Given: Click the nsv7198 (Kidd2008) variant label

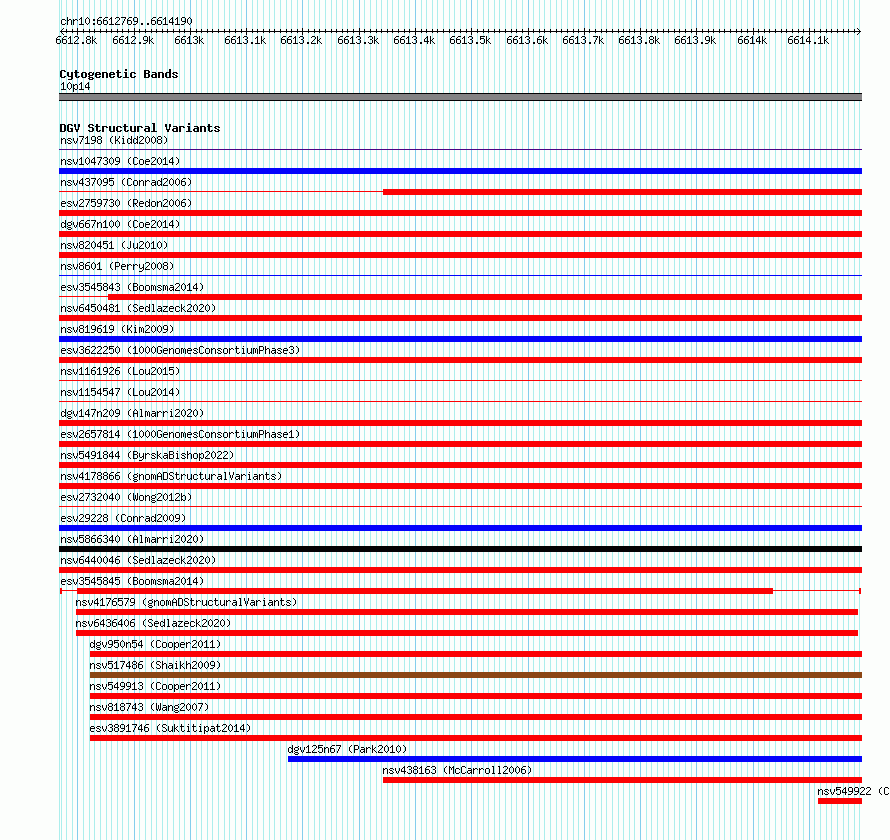Looking at the screenshot, I should [x=114, y=140].
